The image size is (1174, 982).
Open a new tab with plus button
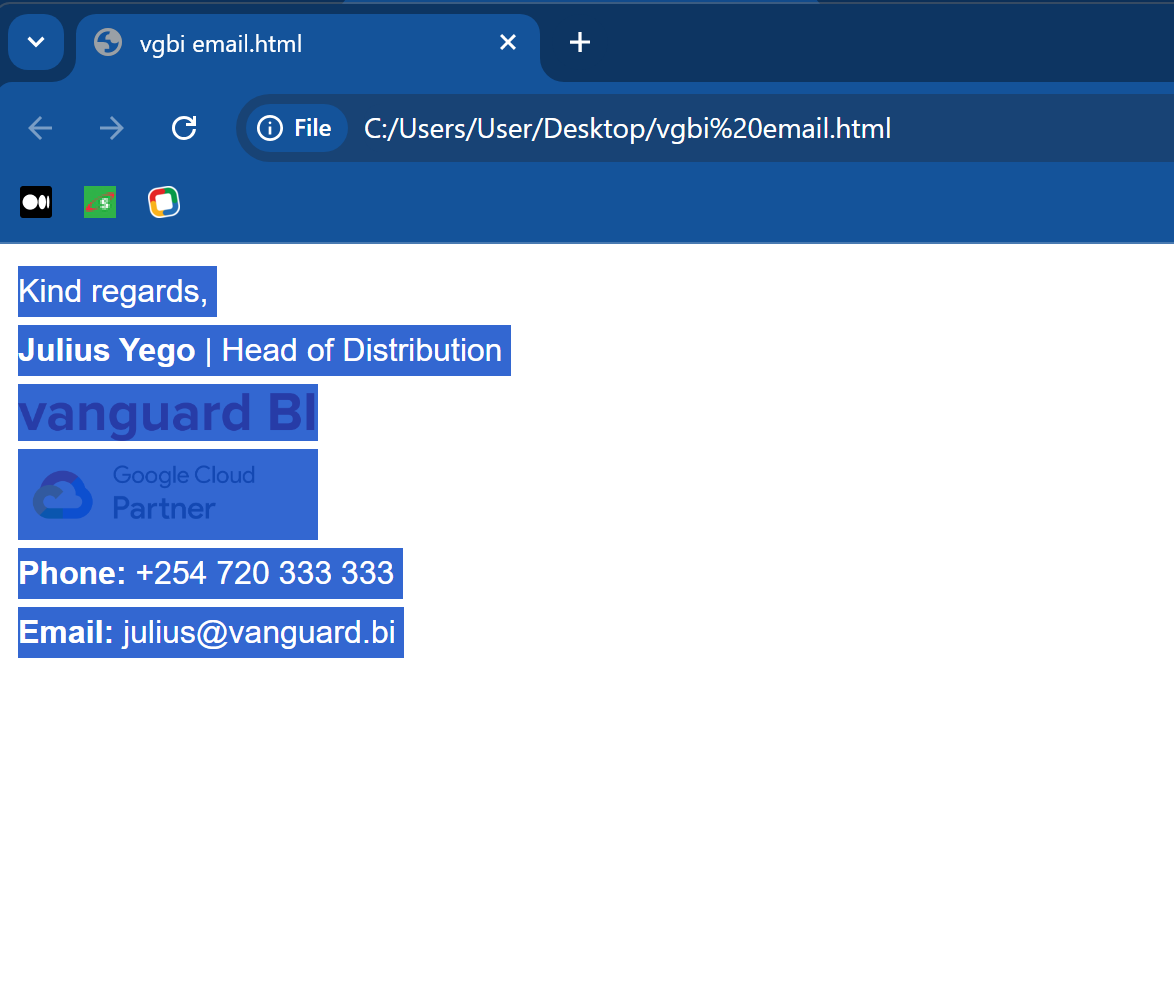(x=580, y=43)
